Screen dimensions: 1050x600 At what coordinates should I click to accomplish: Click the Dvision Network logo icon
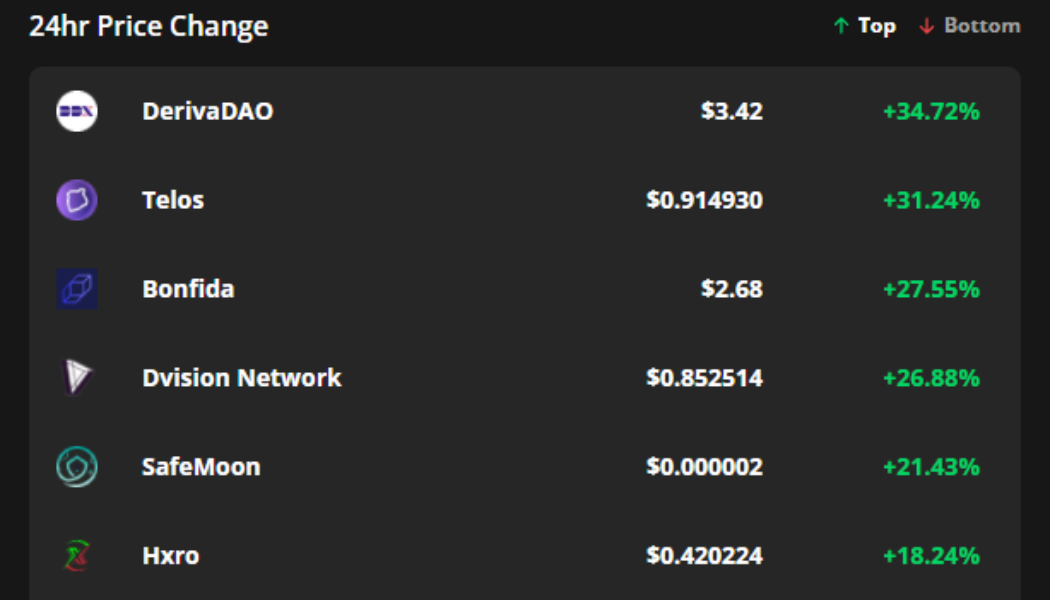(x=76, y=378)
